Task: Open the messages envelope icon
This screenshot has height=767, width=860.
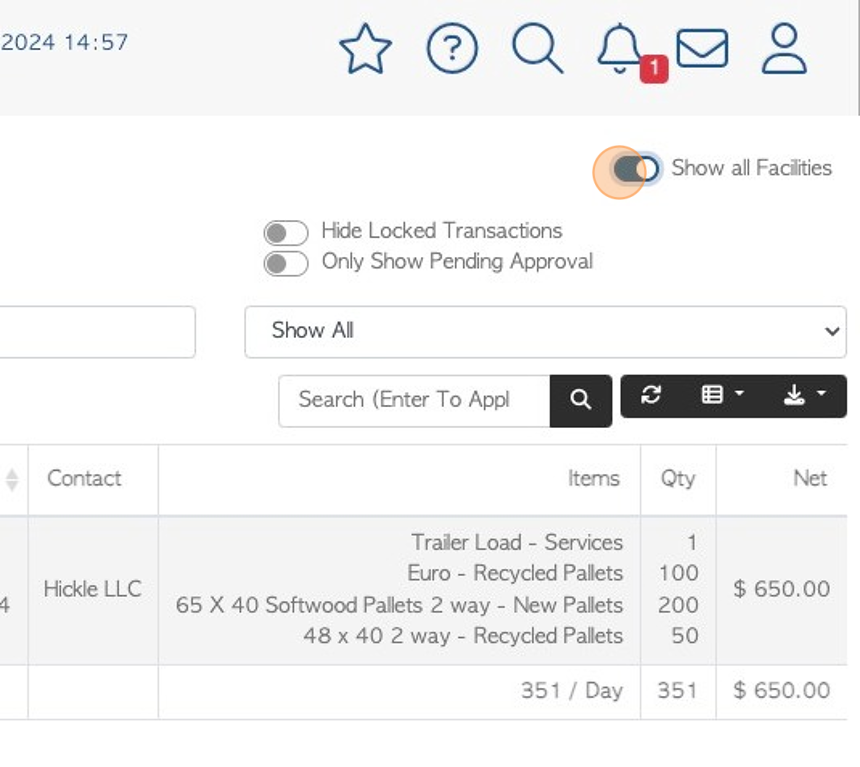Action: [x=702, y=48]
